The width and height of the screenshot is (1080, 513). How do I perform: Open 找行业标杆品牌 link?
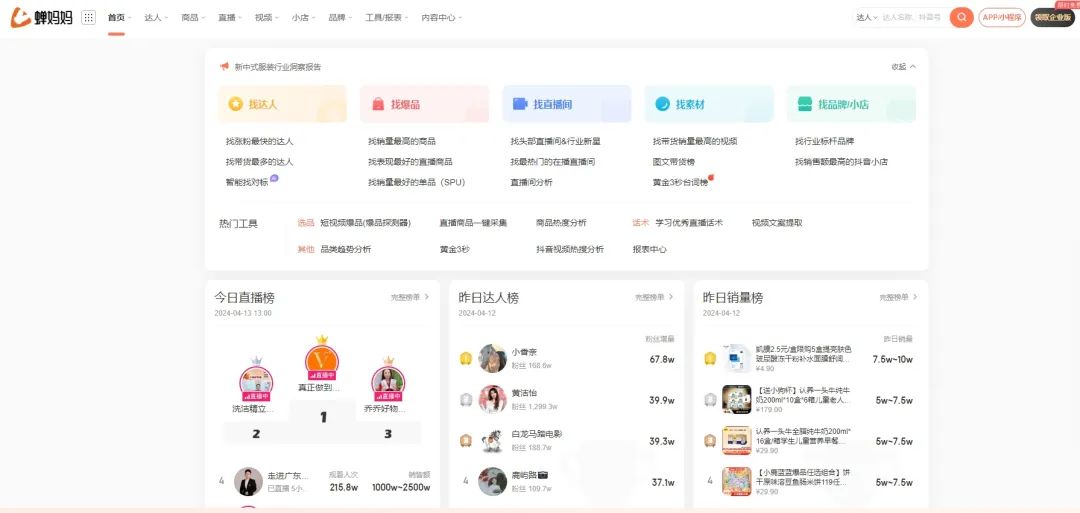point(824,141)
